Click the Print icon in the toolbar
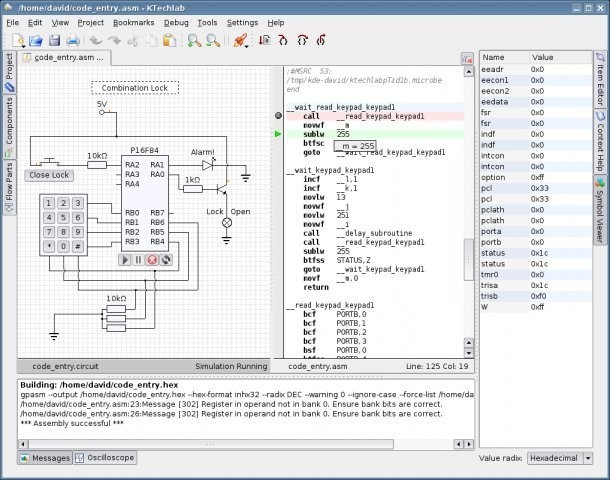610x480 pixels. [x=73, y=41]
